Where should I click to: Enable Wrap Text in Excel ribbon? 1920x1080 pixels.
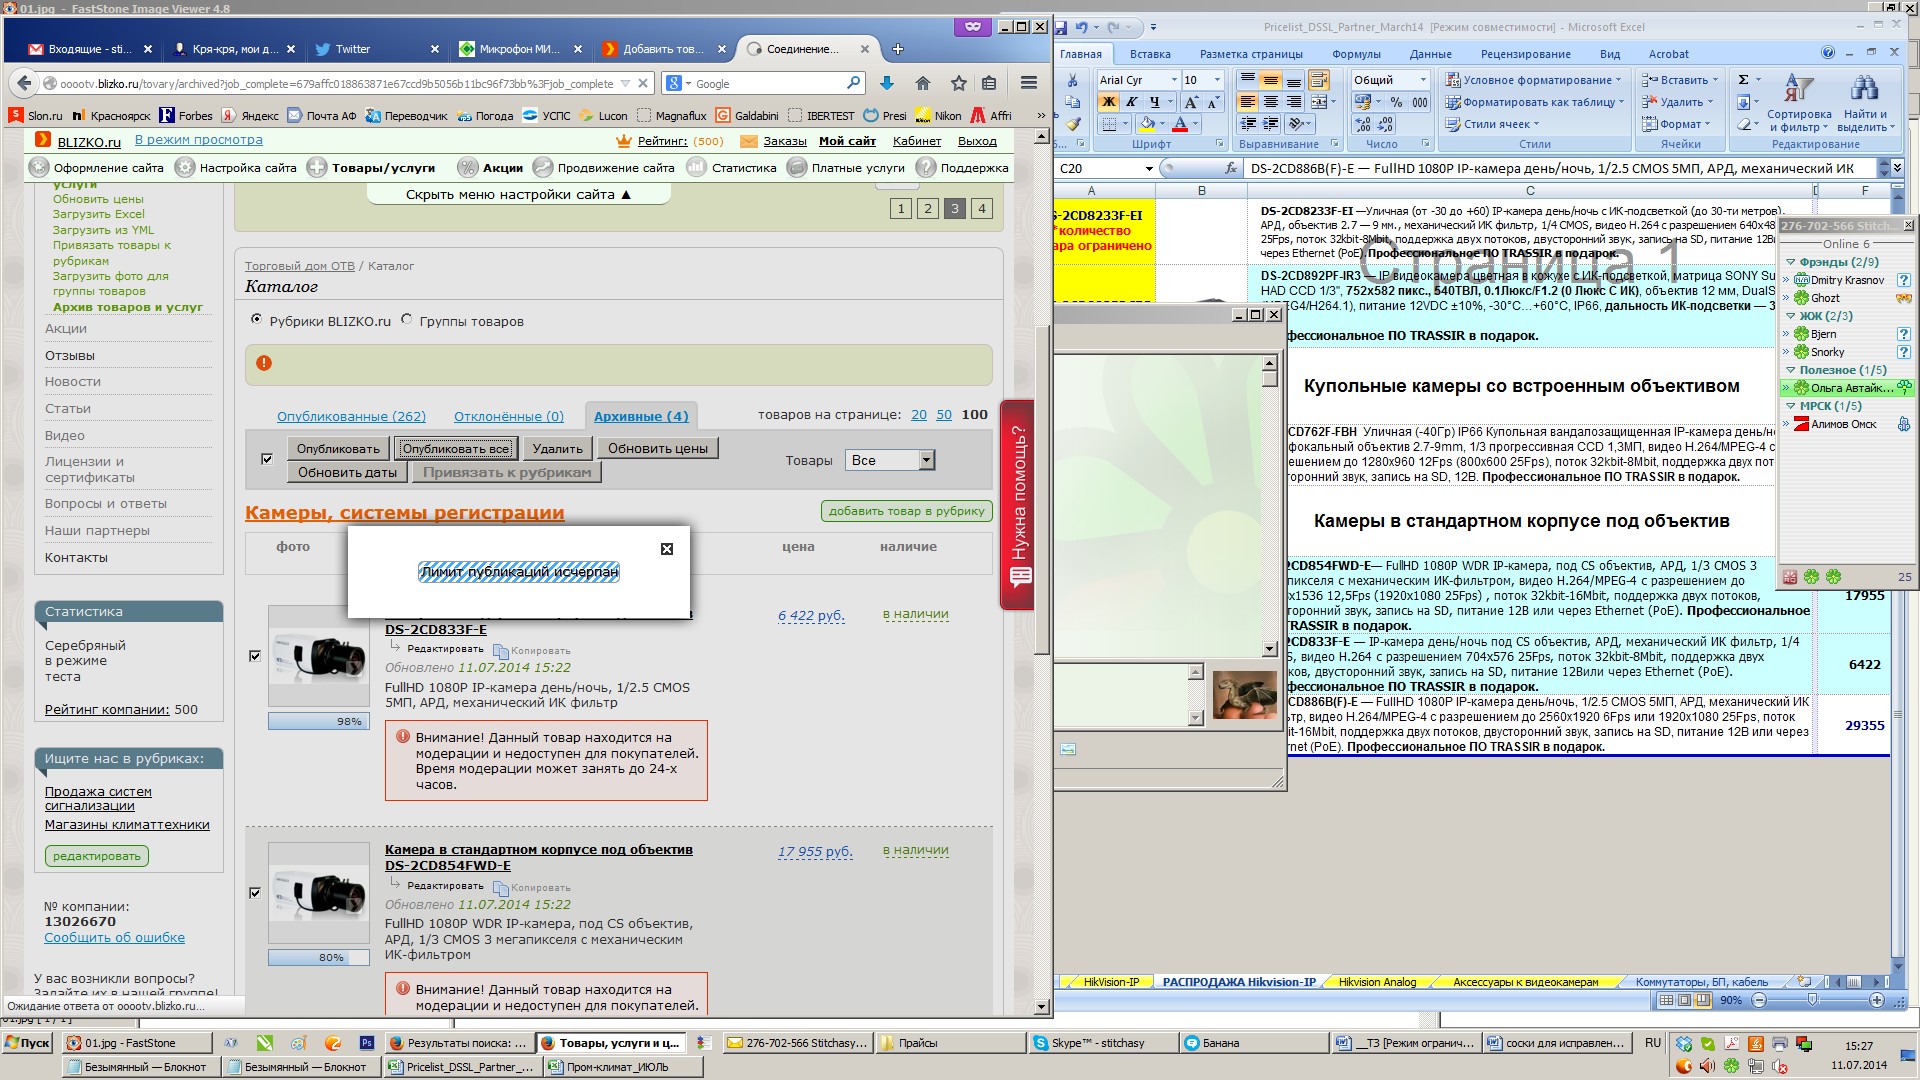(x=1319, y=80)
